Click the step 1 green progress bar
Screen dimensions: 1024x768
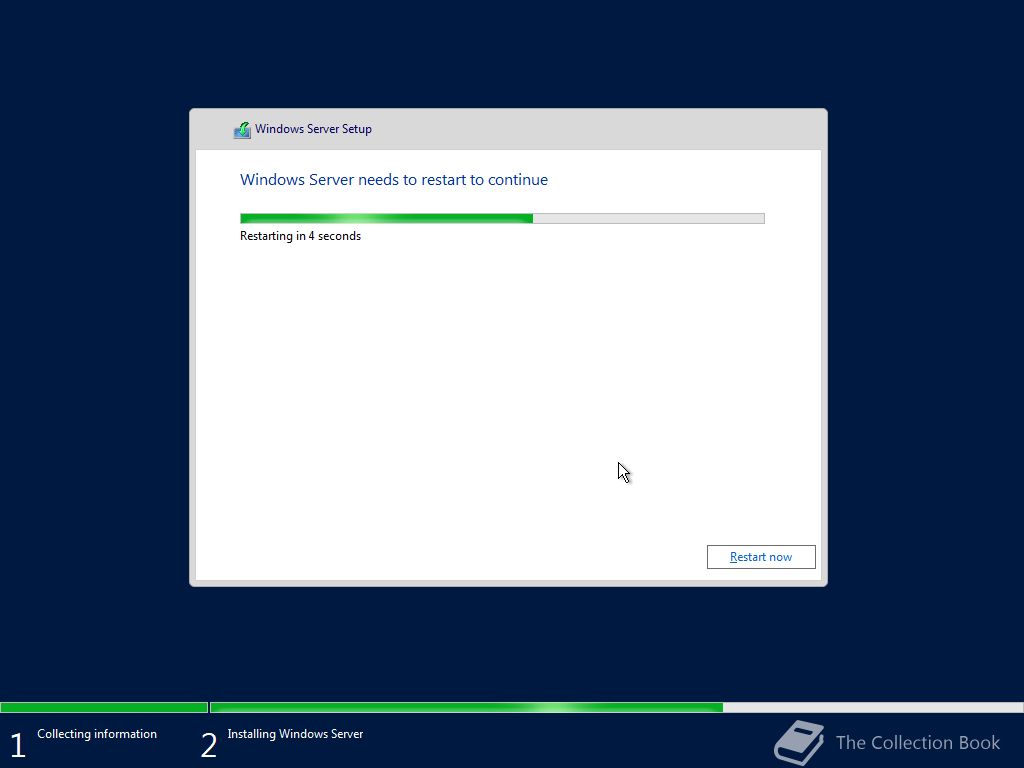point(104,707)
